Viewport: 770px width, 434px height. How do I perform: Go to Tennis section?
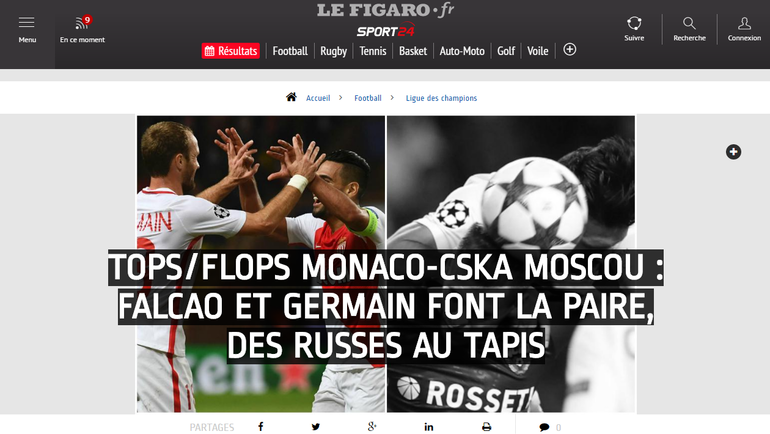(x=373, y=51)
